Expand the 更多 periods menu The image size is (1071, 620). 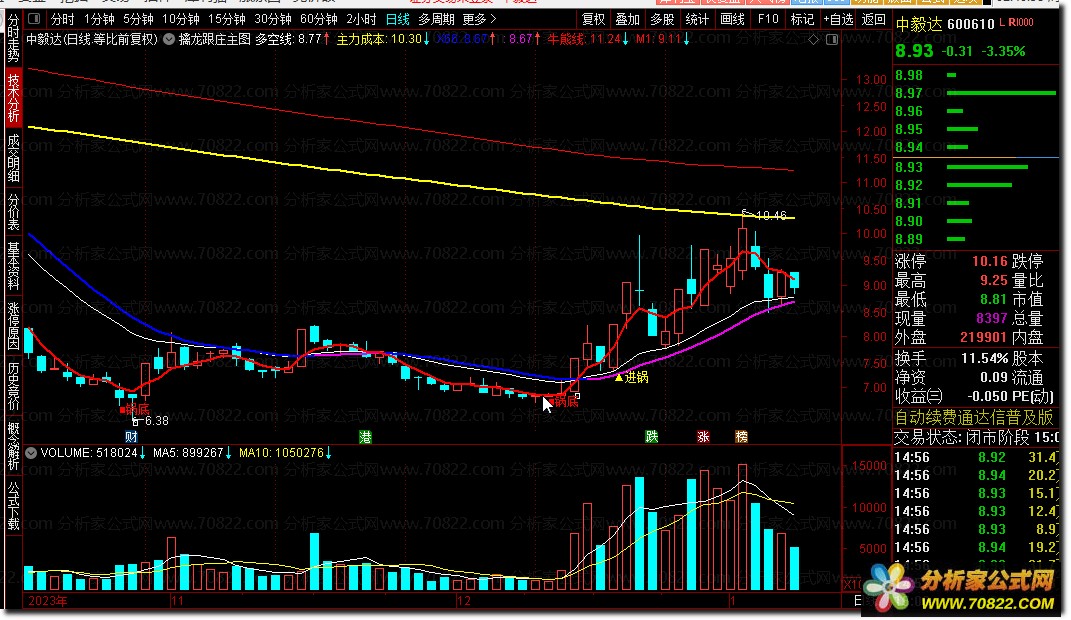479,19
